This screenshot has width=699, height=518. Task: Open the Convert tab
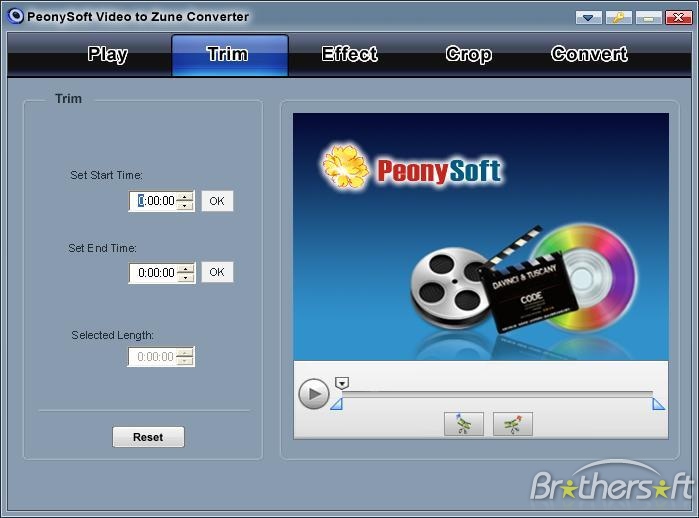[x=589, y=54]
